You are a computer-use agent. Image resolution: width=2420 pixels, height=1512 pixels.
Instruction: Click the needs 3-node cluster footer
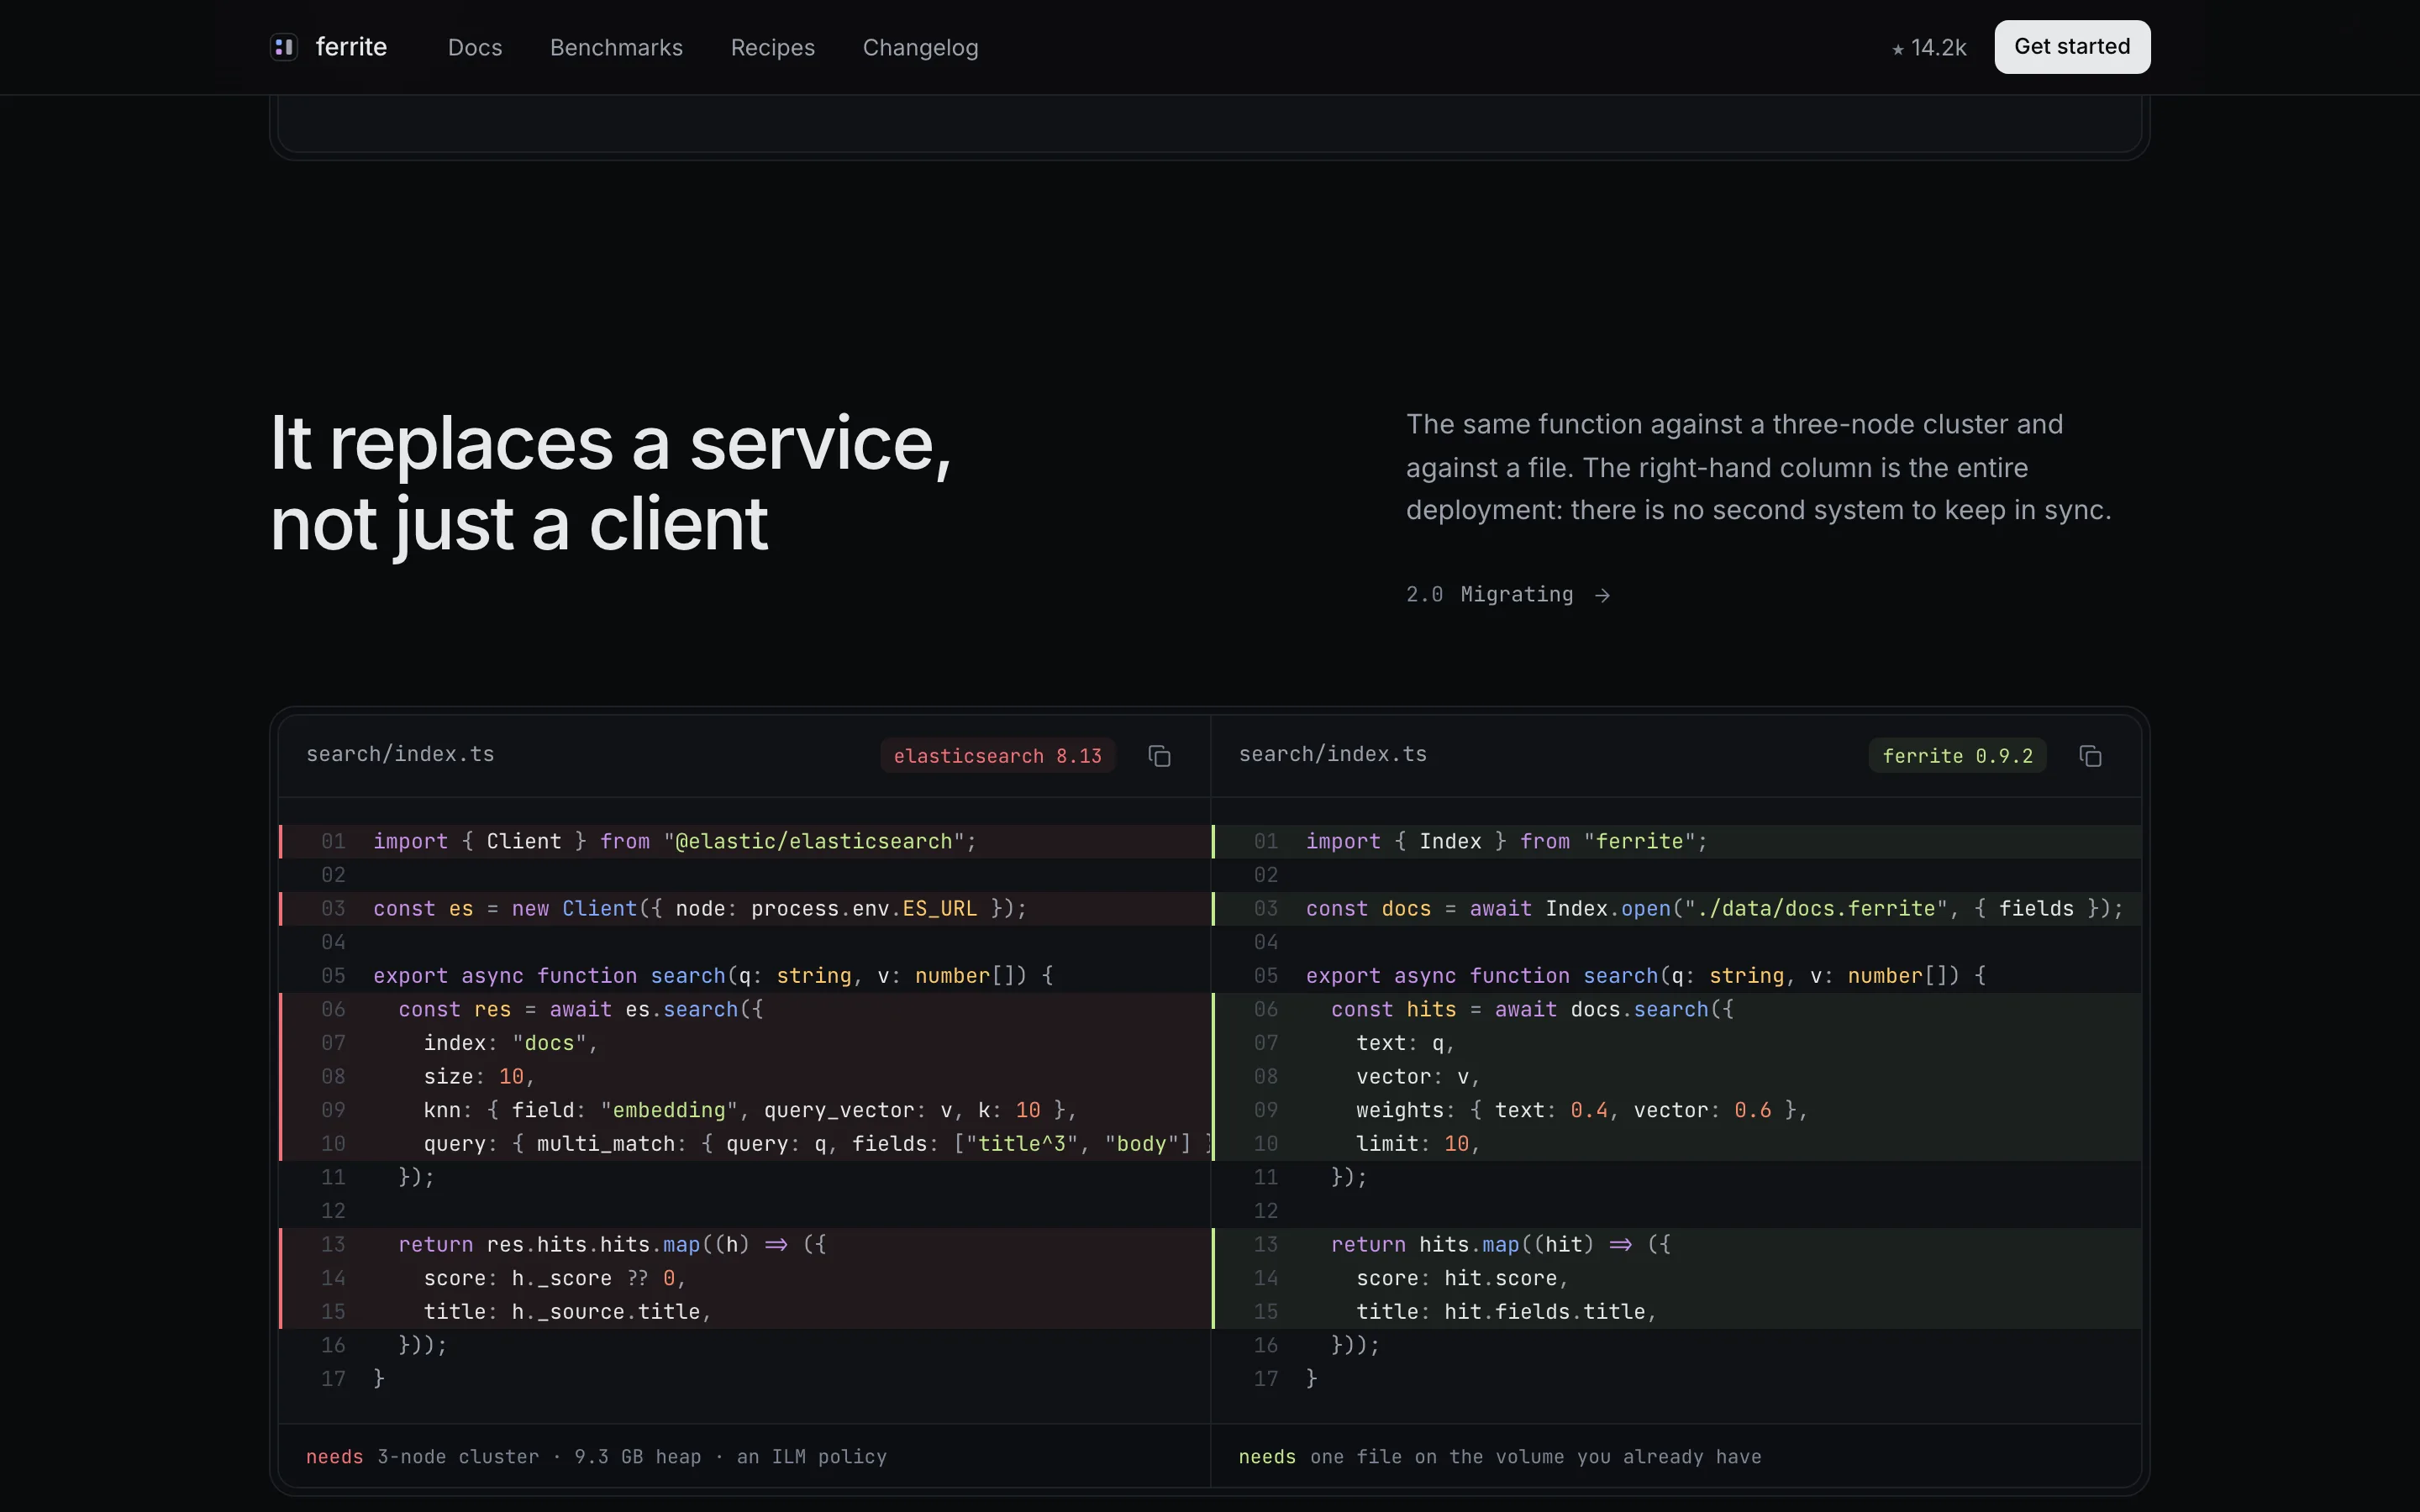coord(596,1457)
